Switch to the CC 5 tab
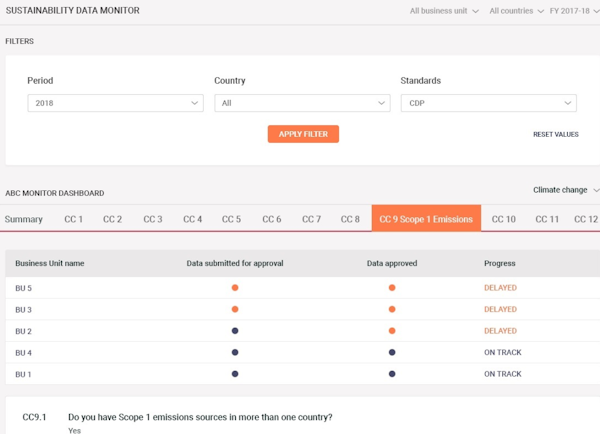Screen dimensions: 600x434 pos(232,219)
